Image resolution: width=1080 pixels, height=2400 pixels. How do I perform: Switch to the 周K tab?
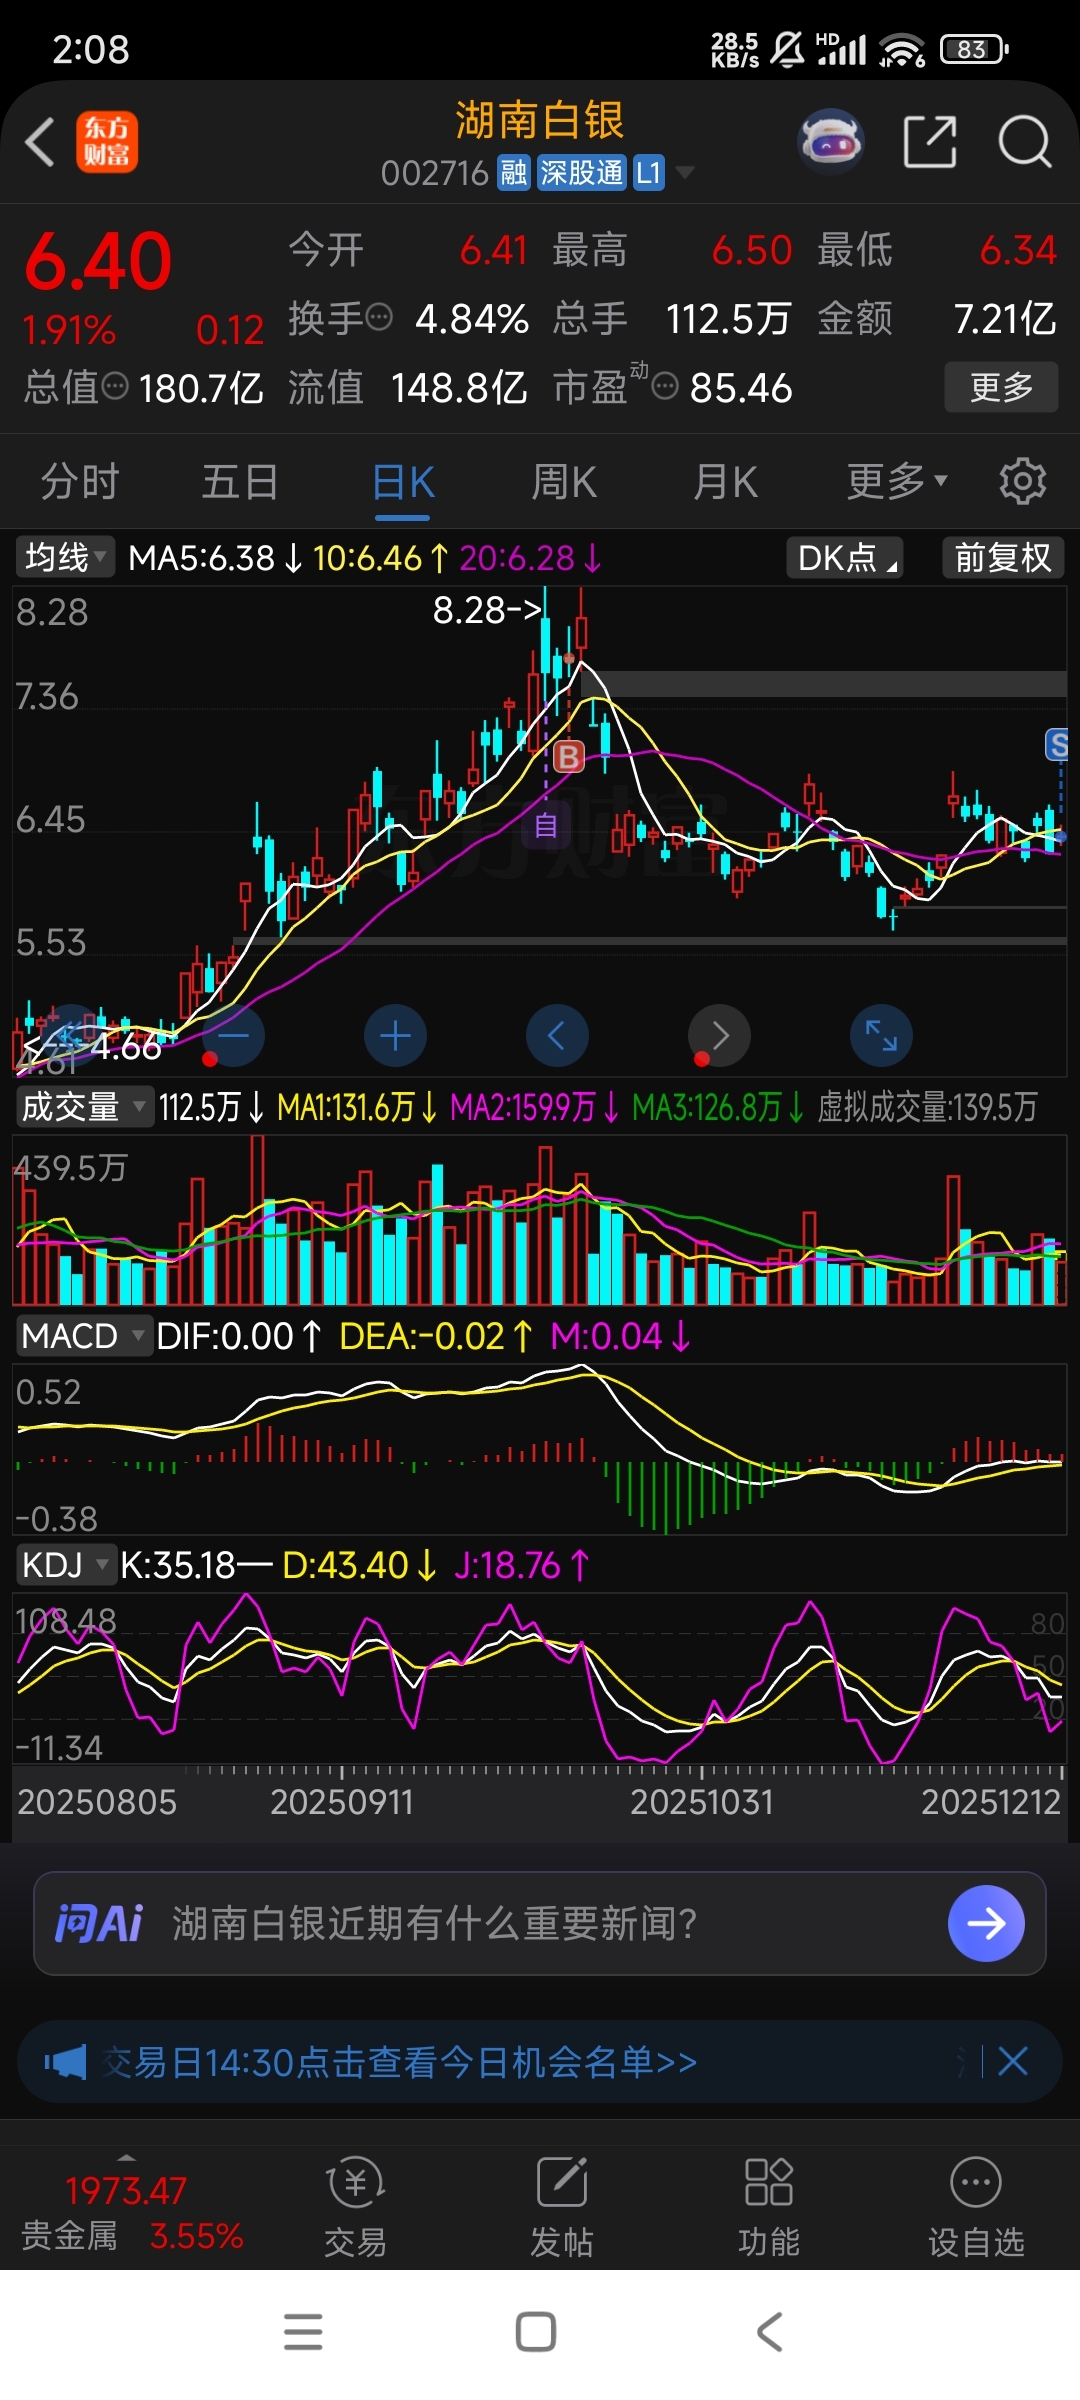coord(564,482)
